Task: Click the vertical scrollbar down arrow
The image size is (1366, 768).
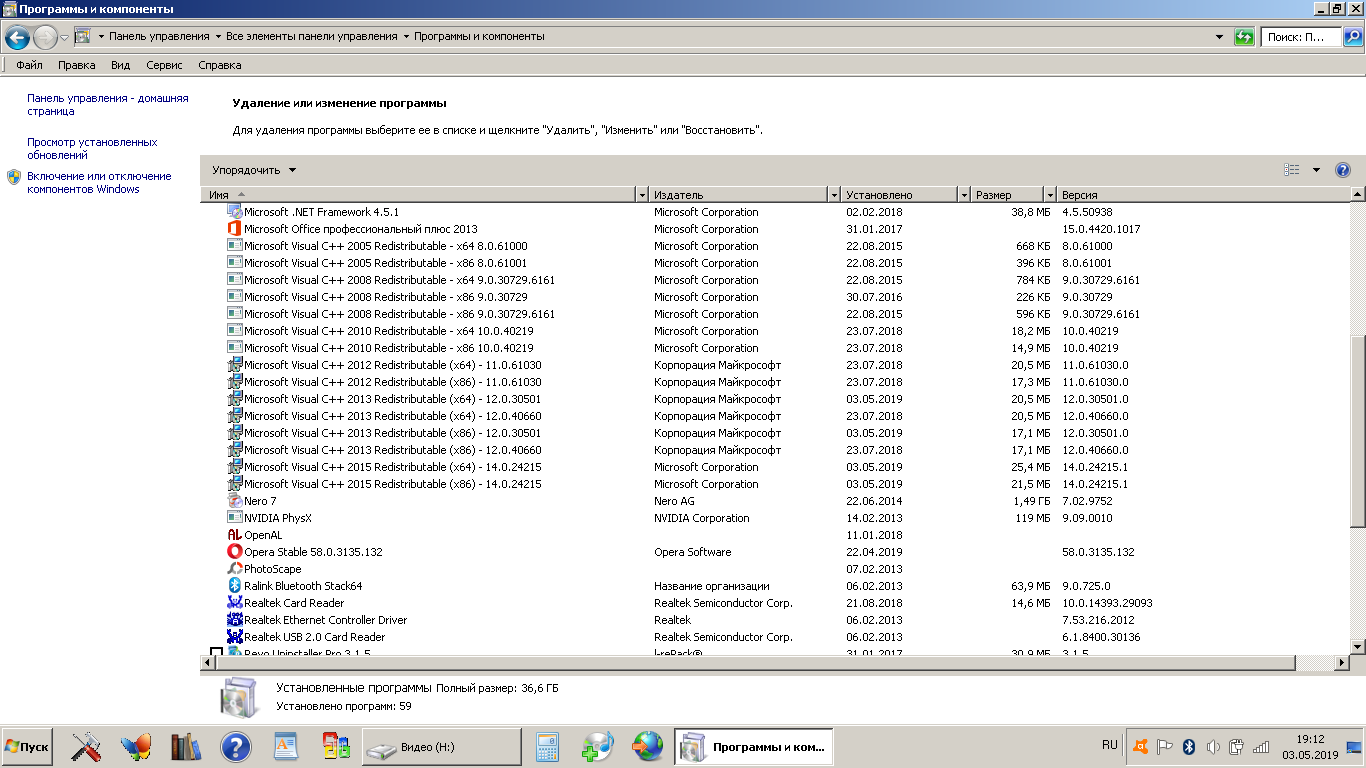Action: tap(1357, 646)
